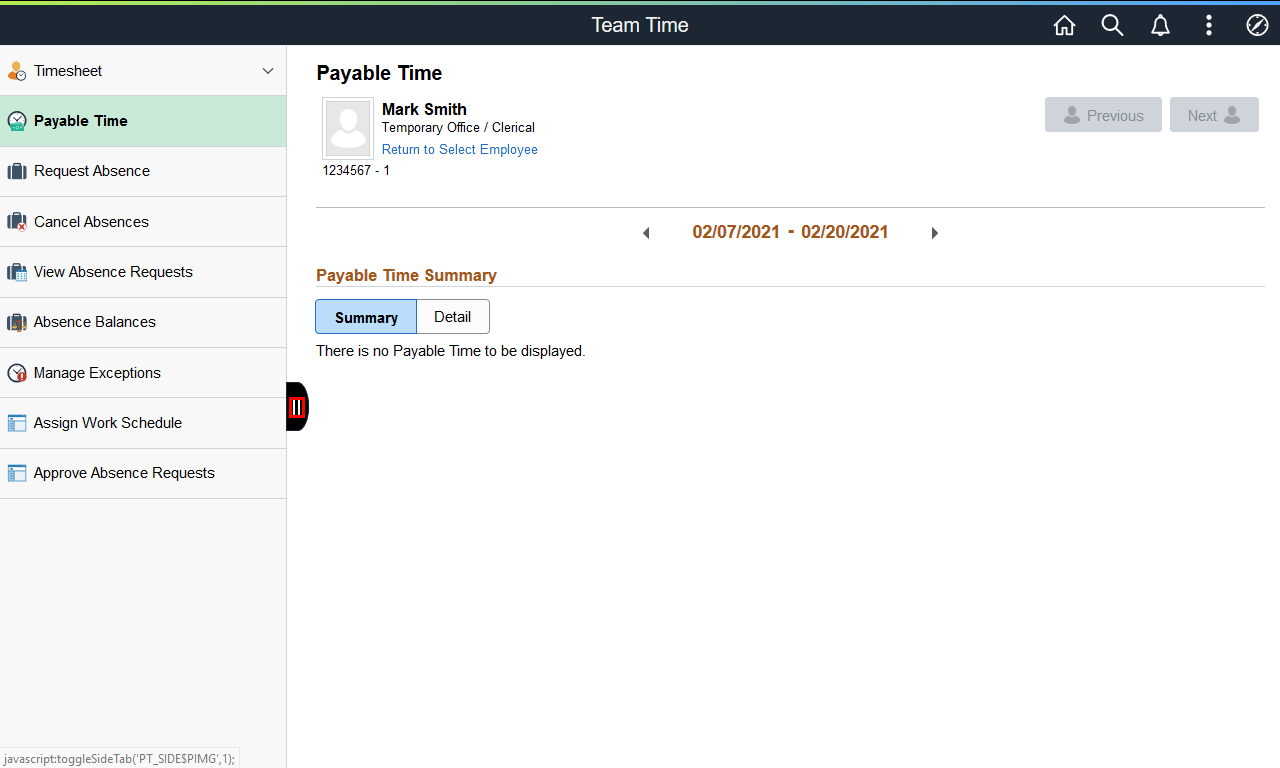Advance to next pay period arrow
Image resolution: width=1280 pixels, height=768 pixels.
(x=934, y=233)
